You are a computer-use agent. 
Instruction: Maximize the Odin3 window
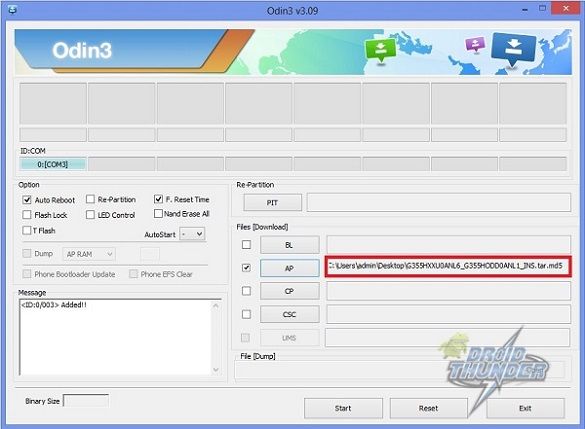(542, 9)
